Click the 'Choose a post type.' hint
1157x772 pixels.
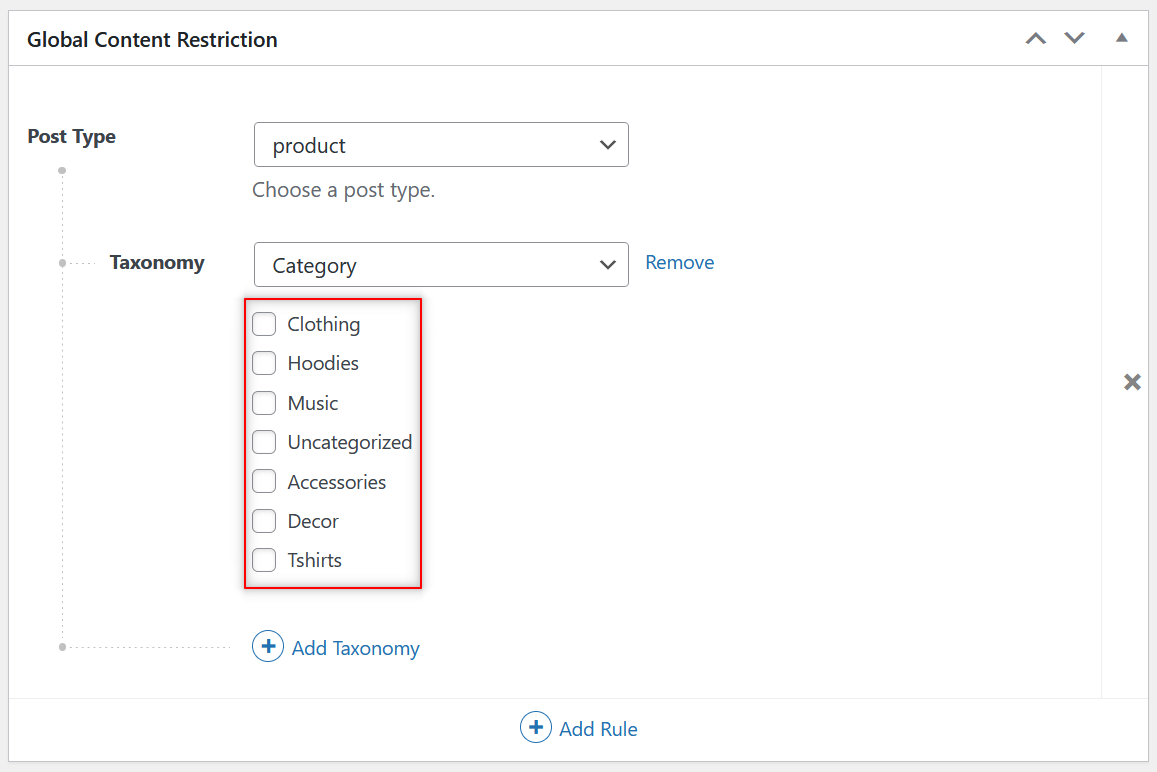pos(344,190)
